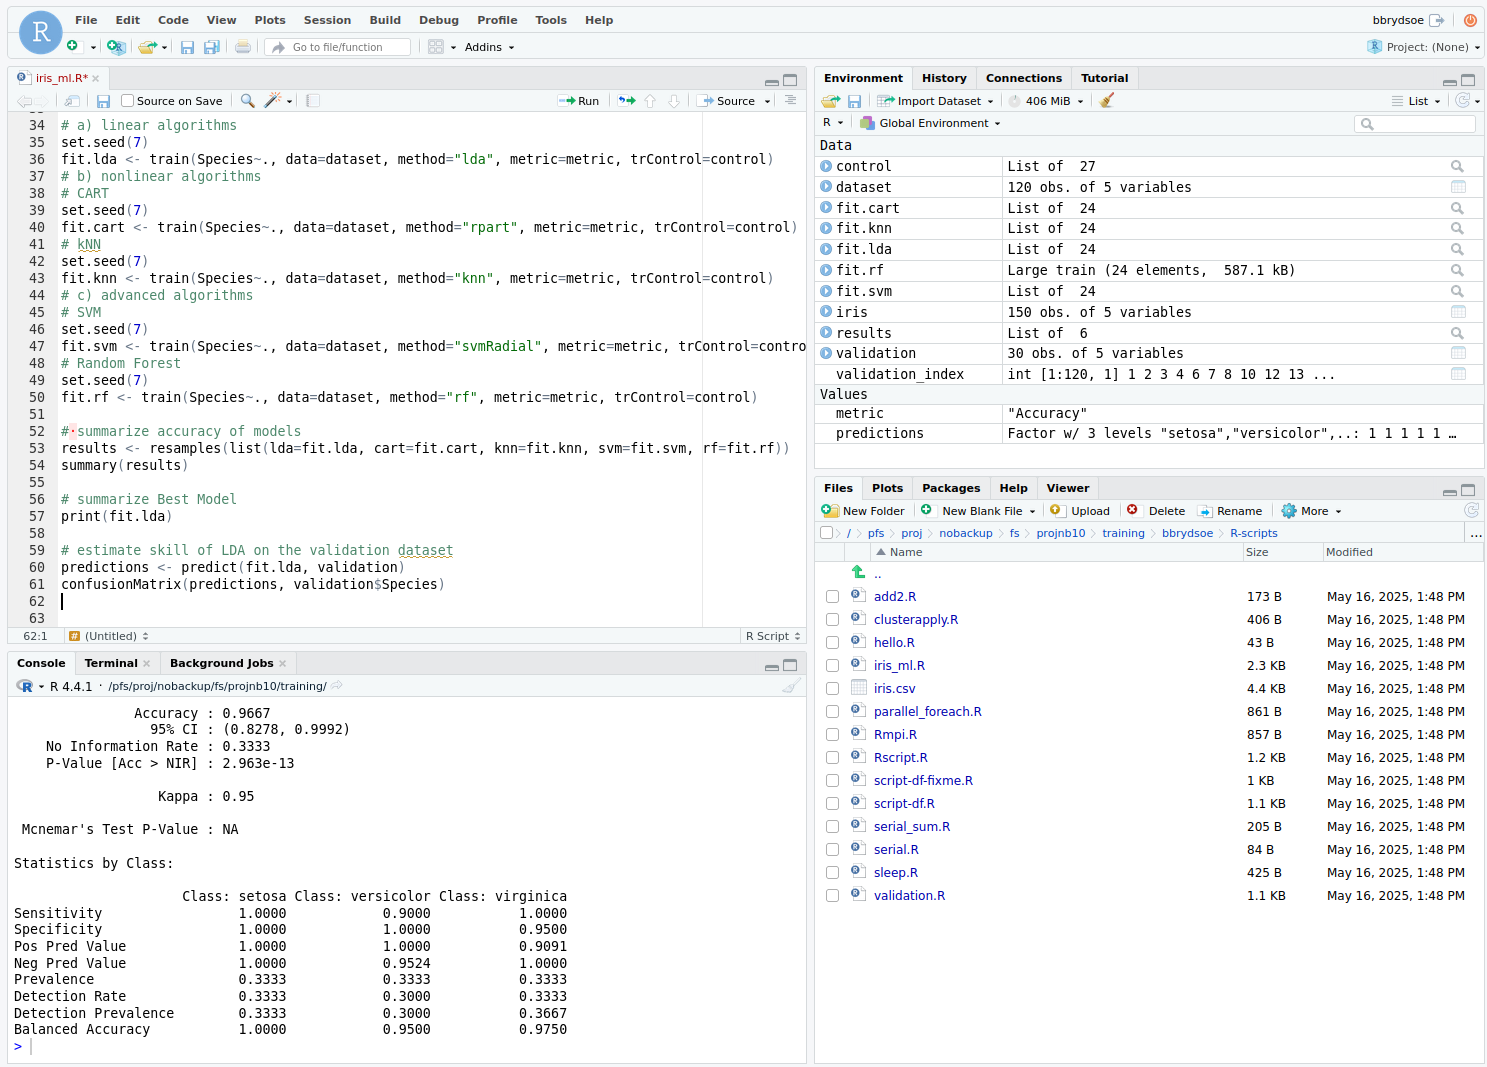
Task: Open the Addins dropdown
Action: pos(489,47)
